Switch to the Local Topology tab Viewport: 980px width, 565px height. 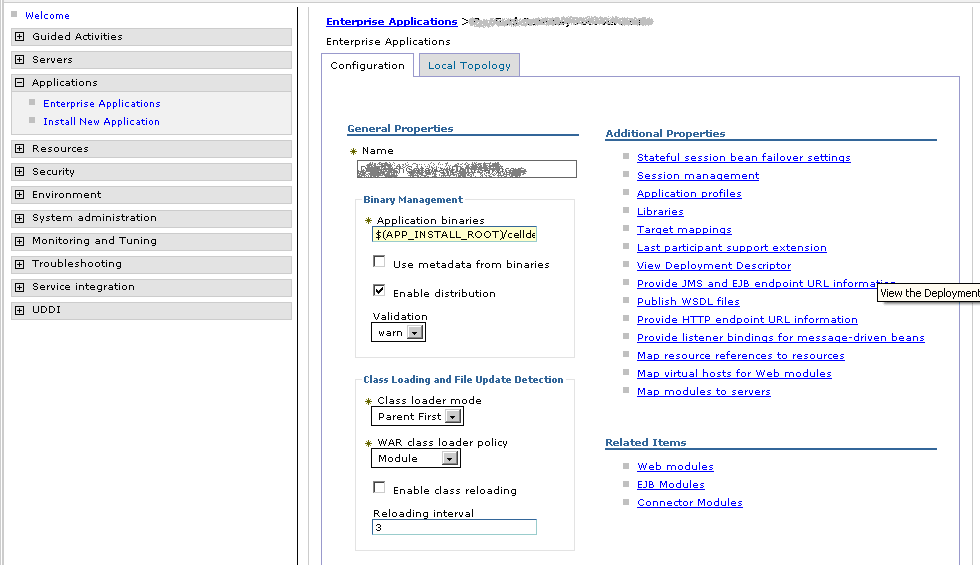pyautogui.click(x=469, y=66)
